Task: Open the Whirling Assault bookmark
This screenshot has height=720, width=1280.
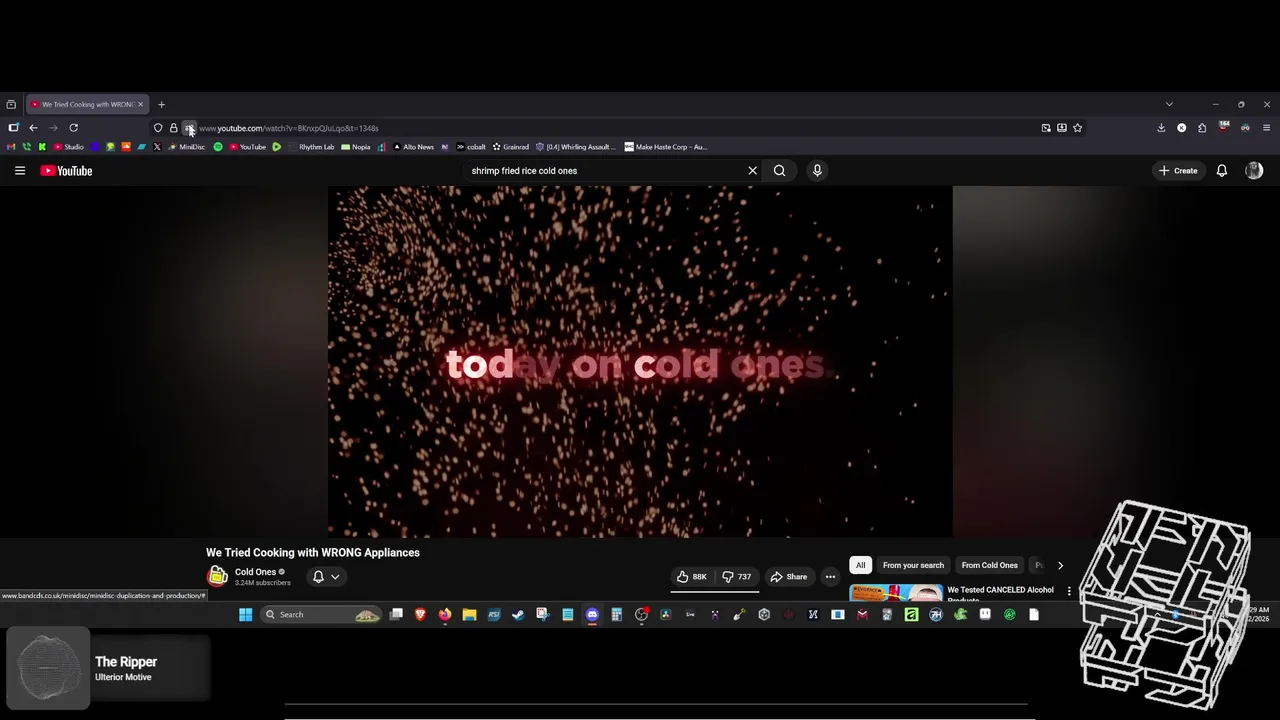Action: pos(576,147)
